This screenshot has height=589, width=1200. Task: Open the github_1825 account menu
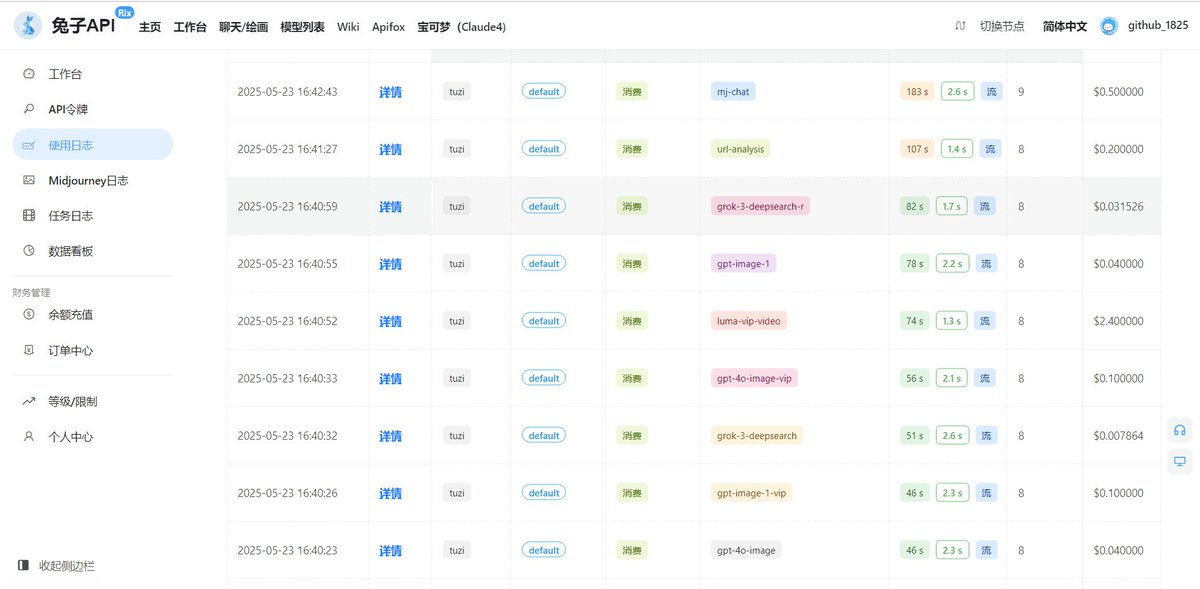point(1158,26)
